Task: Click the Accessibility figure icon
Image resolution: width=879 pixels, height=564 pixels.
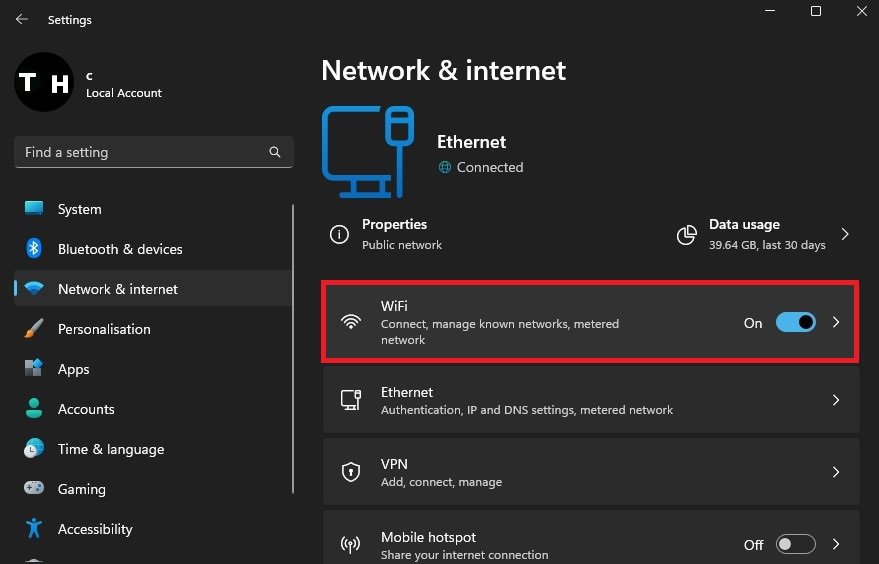Action: [x=33, y=529]
